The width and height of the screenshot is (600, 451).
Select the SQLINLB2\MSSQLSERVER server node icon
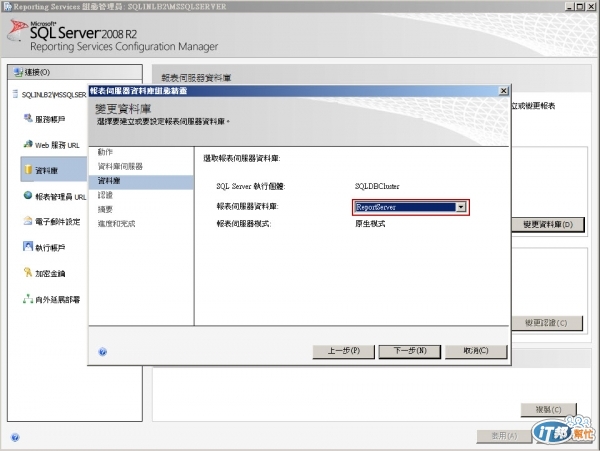pyautogui.click(x=15, y=94)
